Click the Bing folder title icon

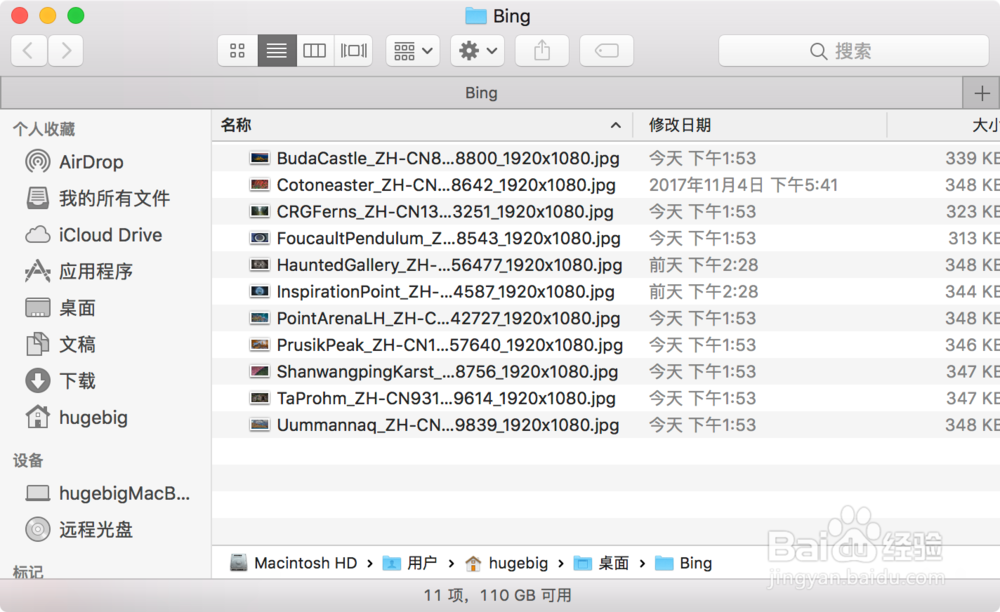click(x=476, y=16)
